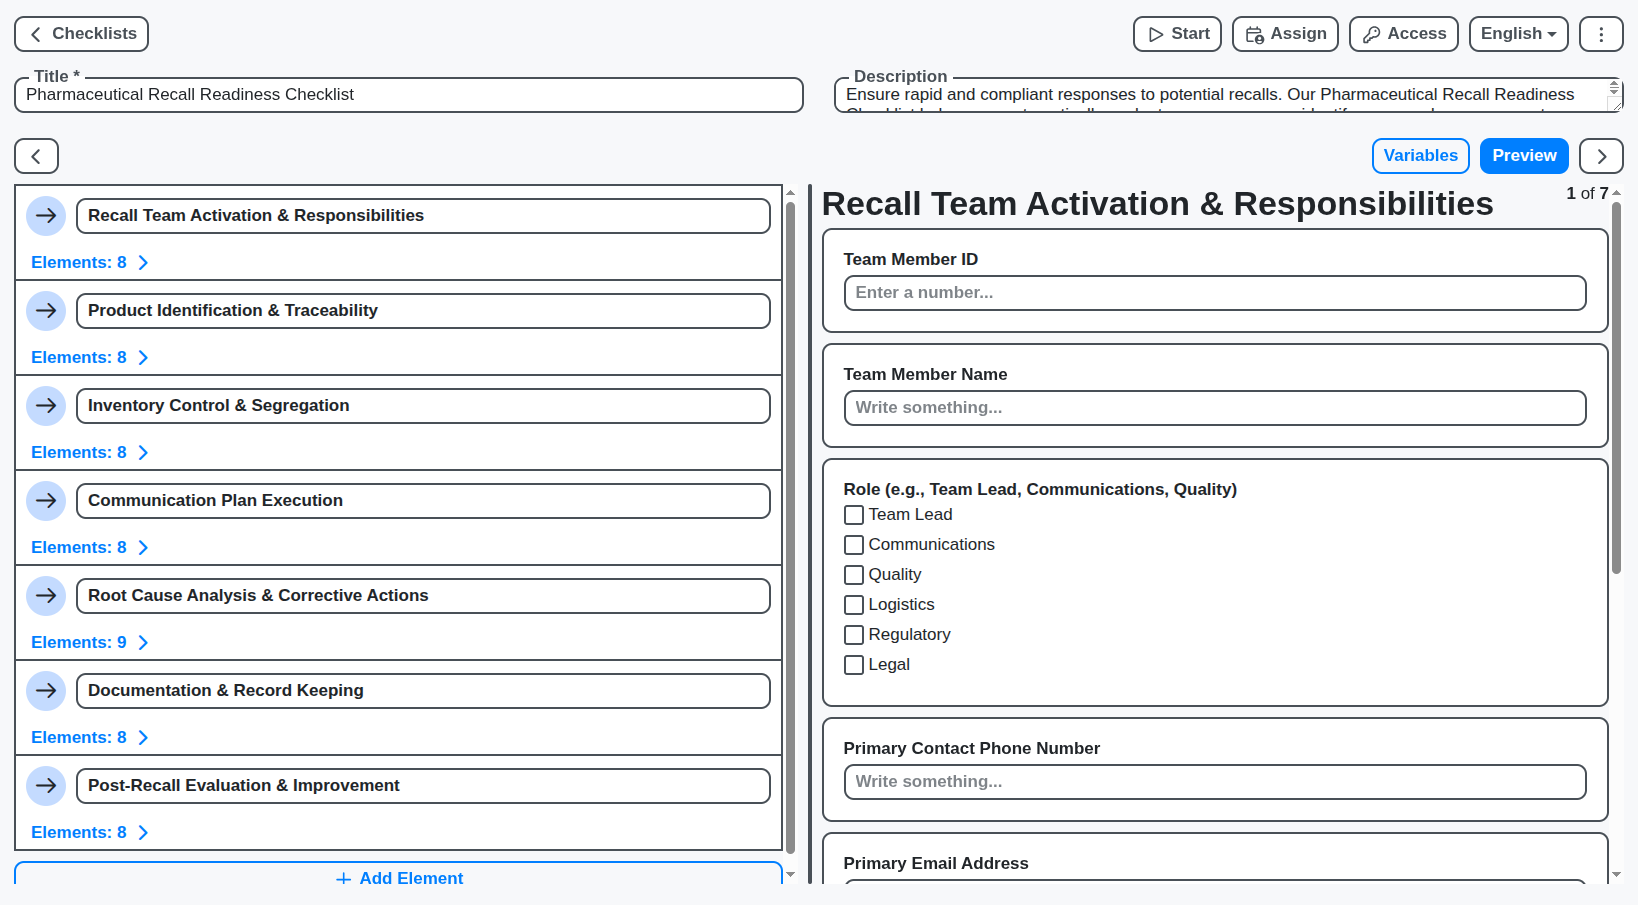
Task: Select the Preview tab
Action: pos(1524,155)
